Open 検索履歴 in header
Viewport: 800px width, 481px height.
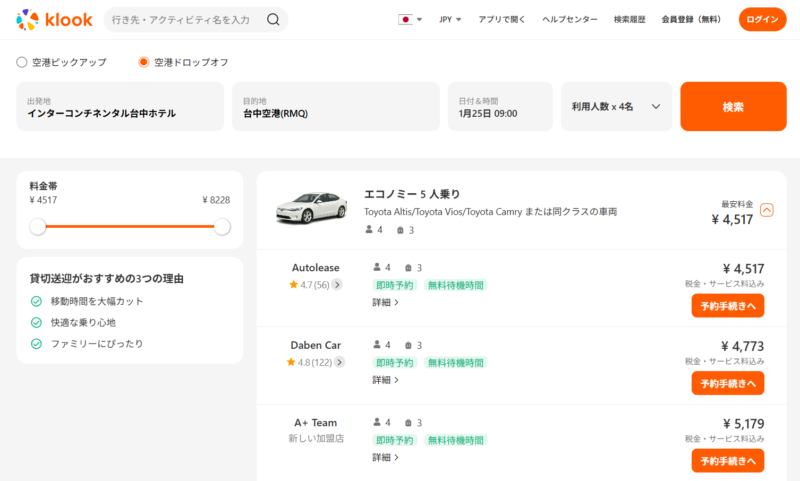pos(629,19)
